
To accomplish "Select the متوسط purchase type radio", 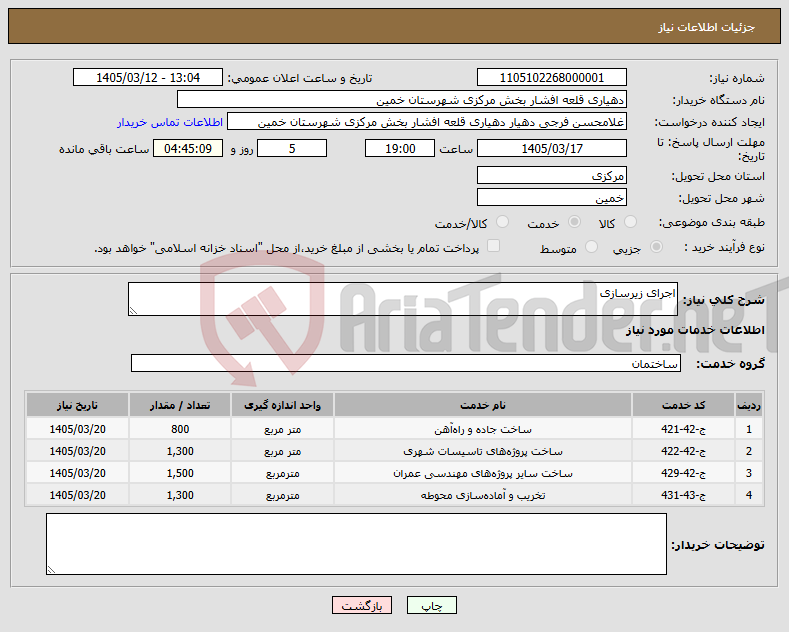I will tap(592, 247).
